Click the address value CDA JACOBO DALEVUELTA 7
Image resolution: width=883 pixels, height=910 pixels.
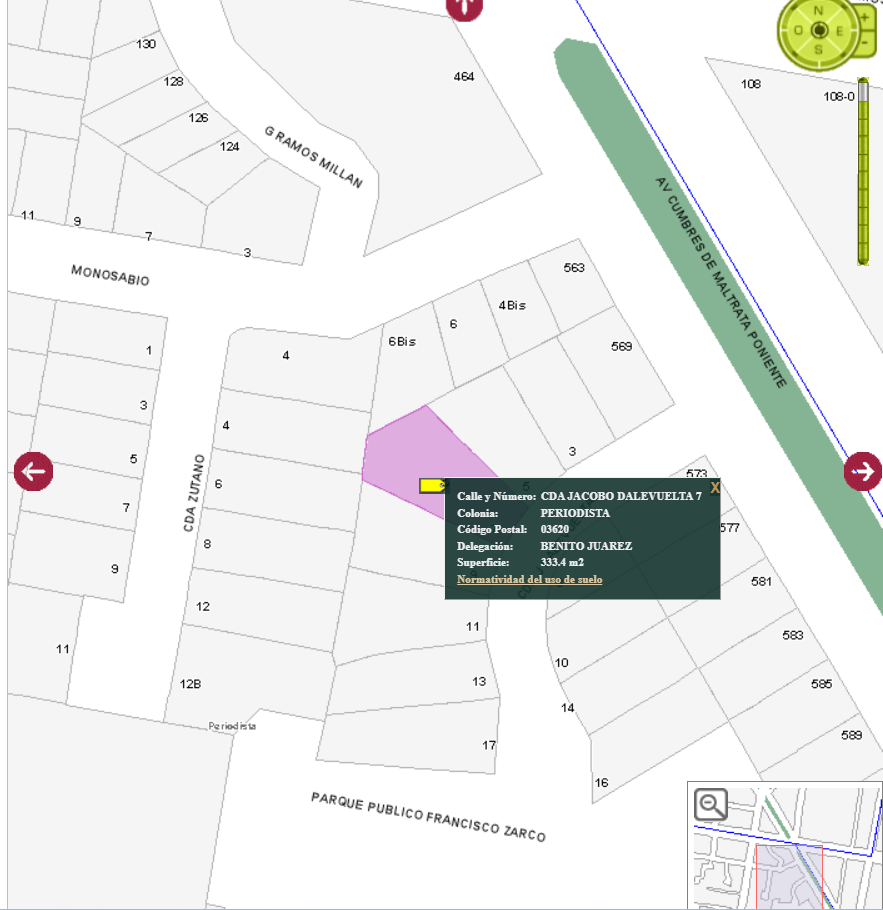coord(621,496)
